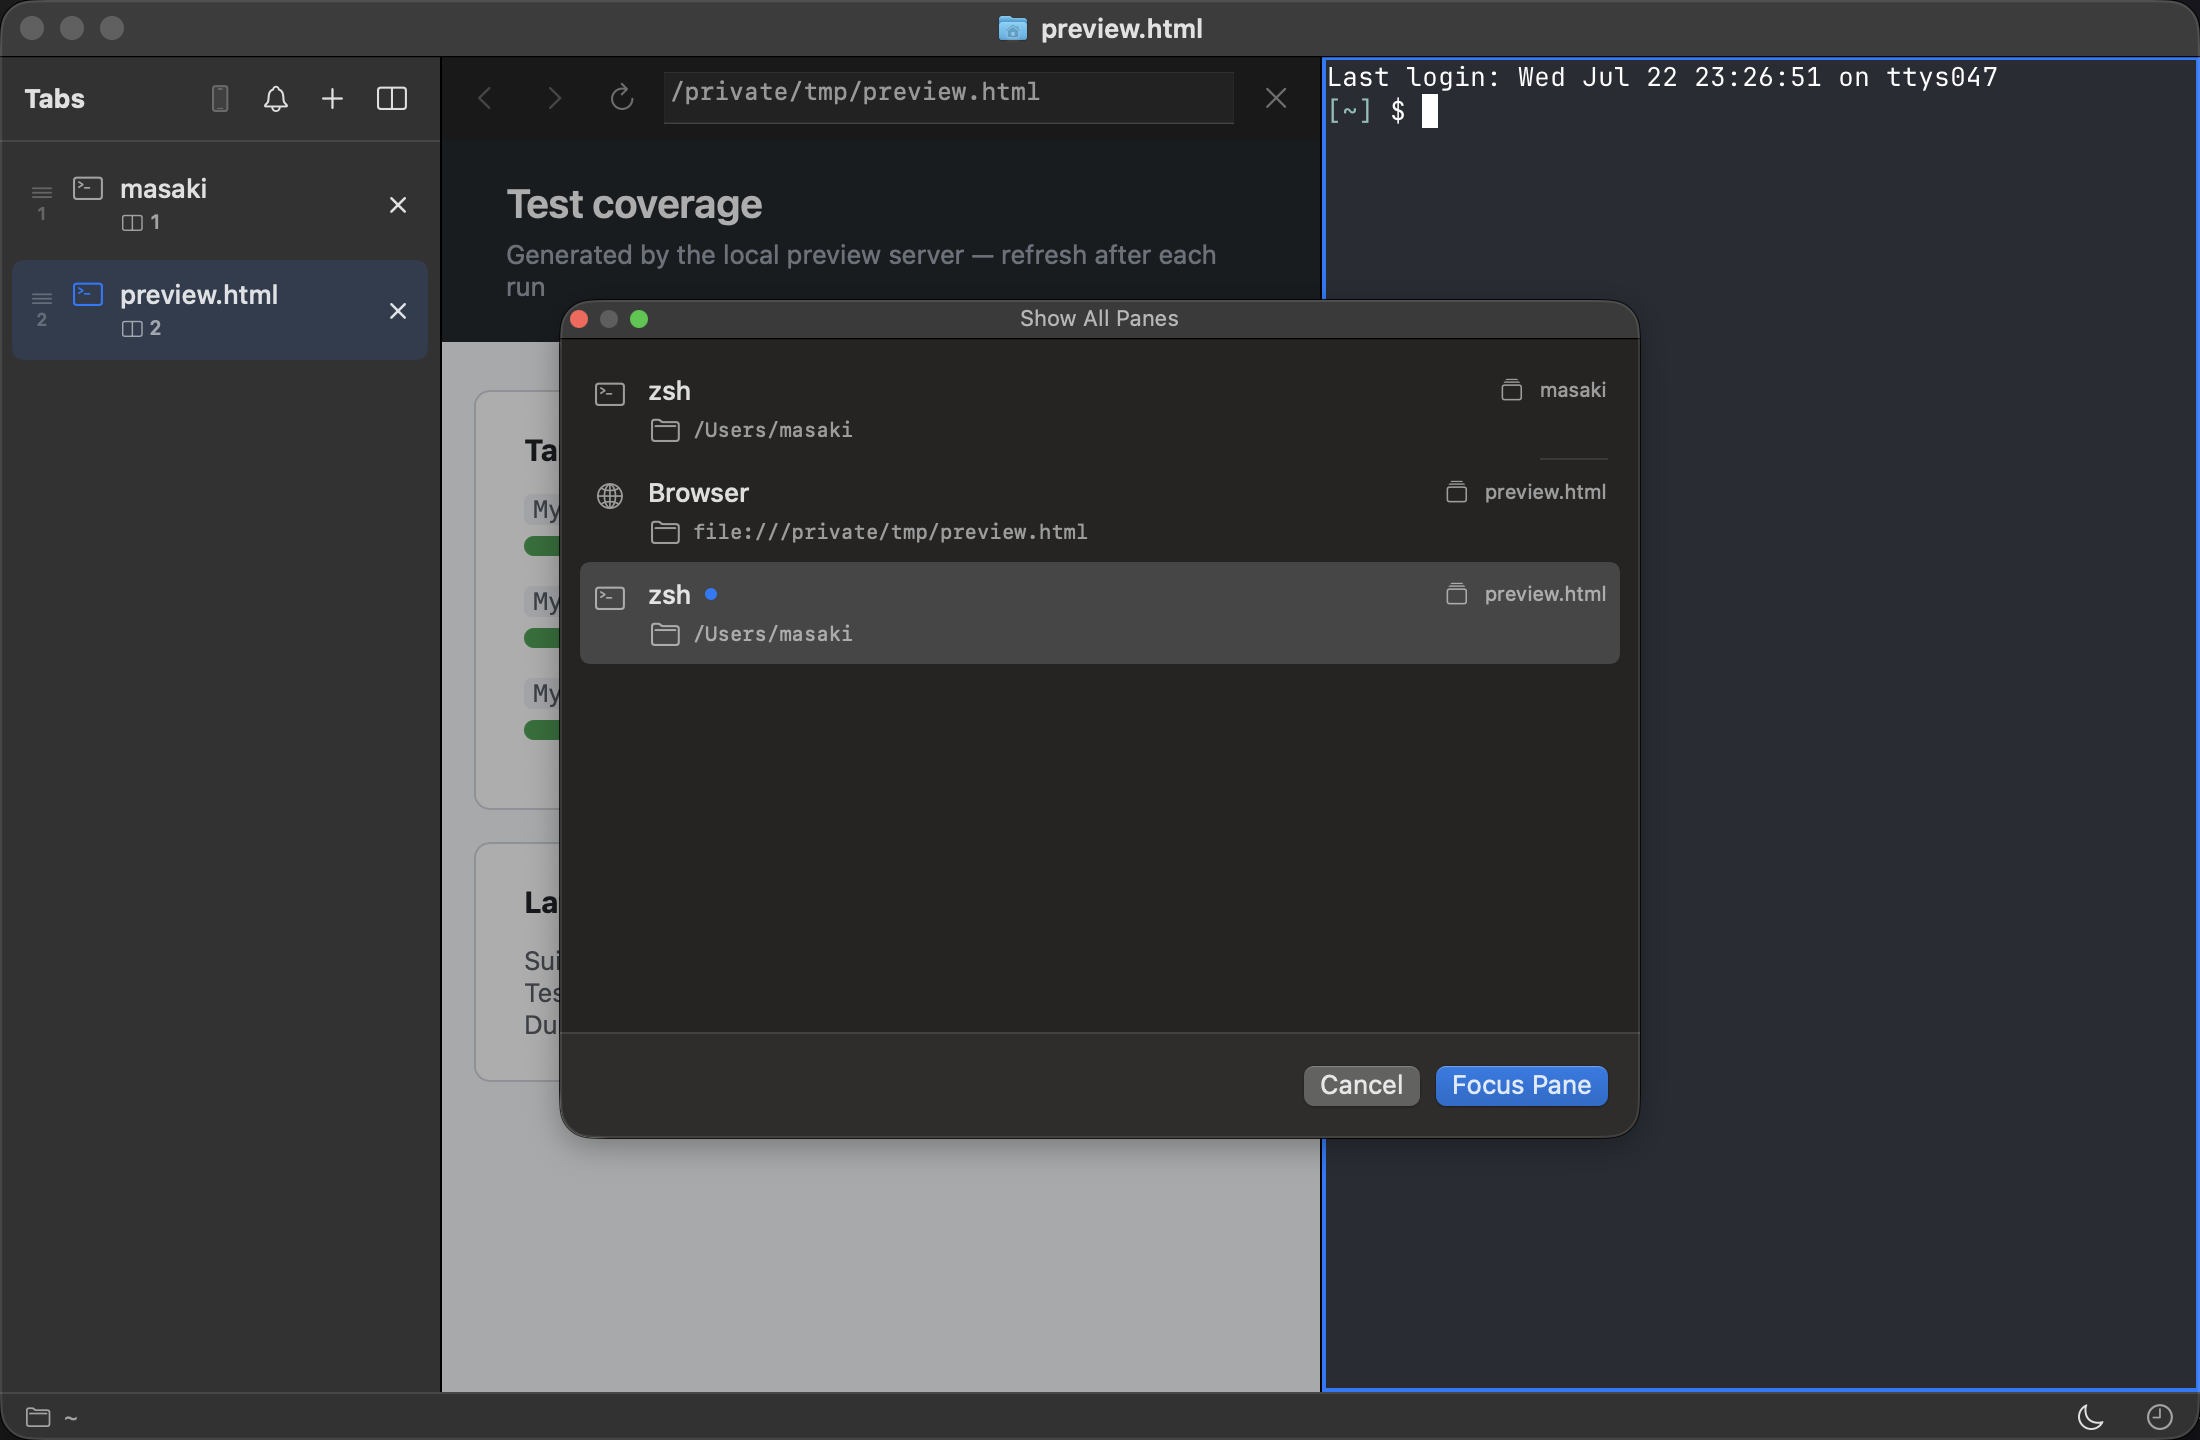This screenshot has height=1440, width=2200.
Task: Click preview.html label in Browser row
Action: 1545,492
